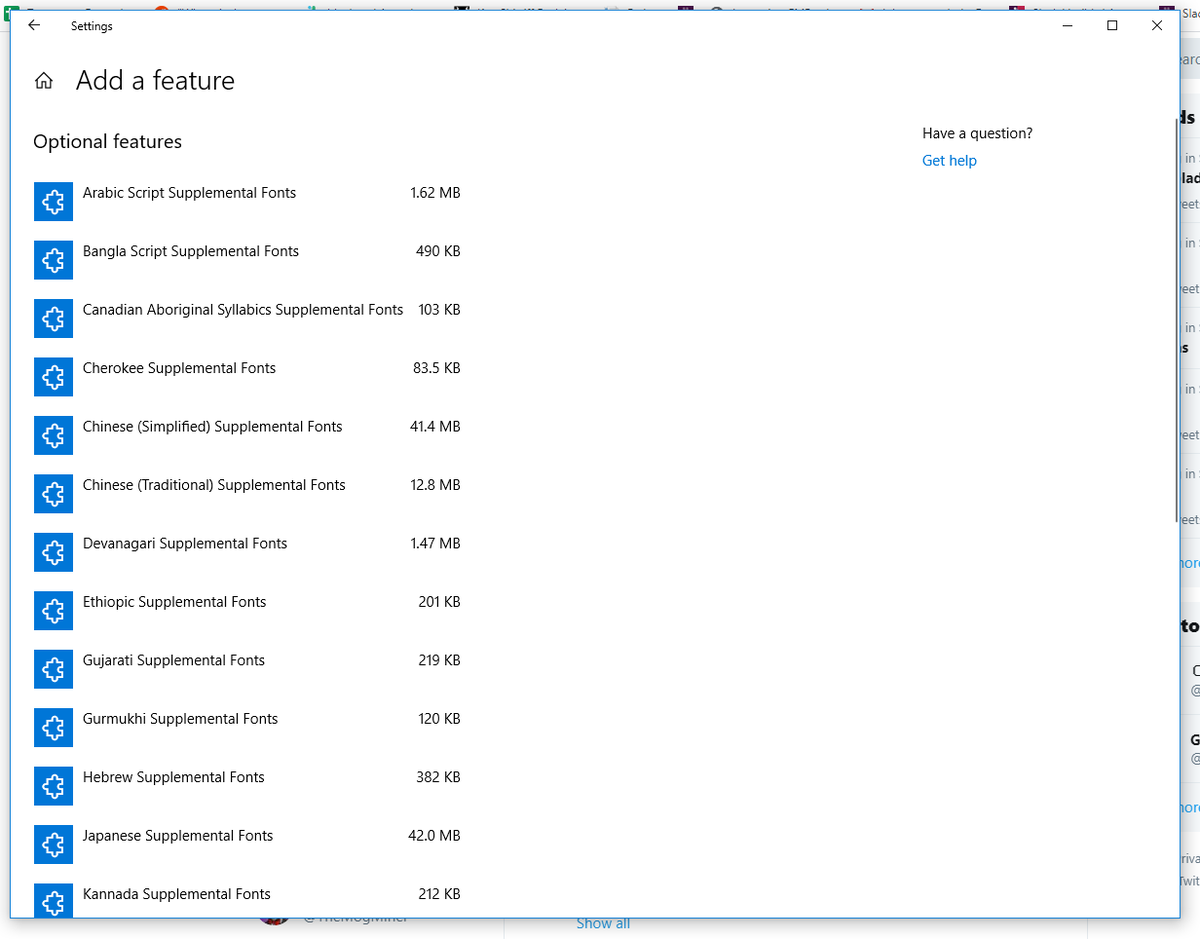Click the 120 KB size value

[439, 719]
